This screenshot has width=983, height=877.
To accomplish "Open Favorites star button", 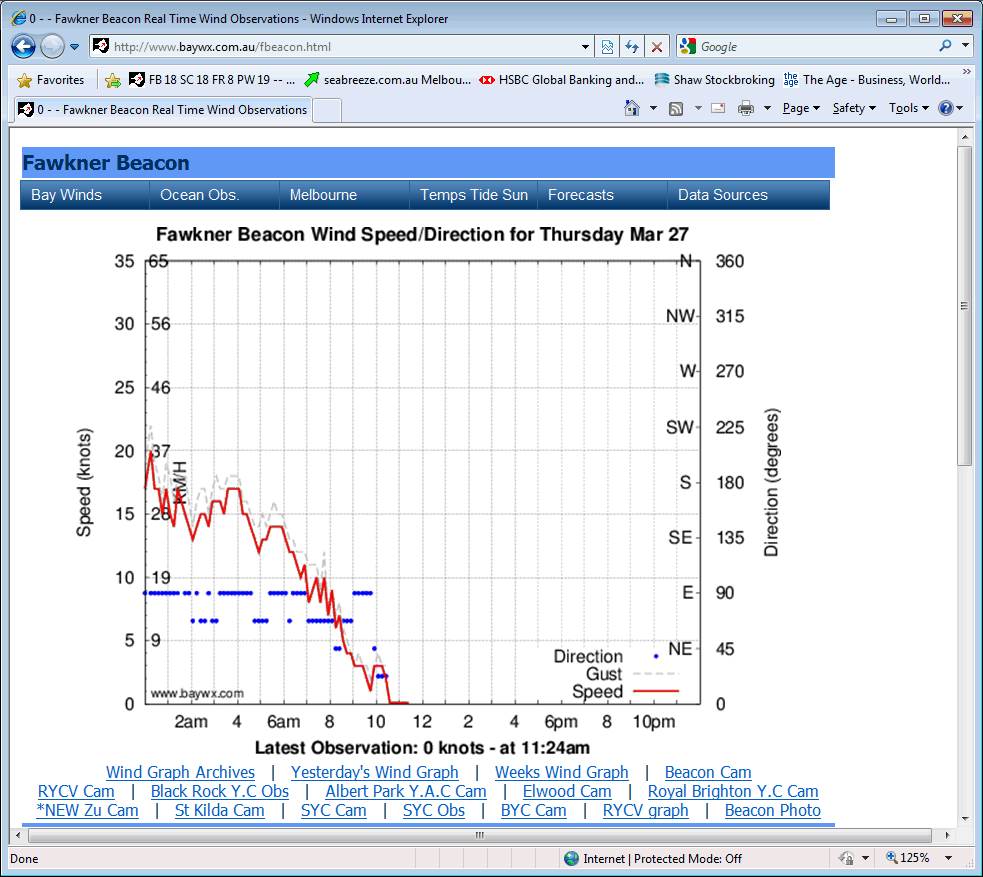I will point(52,80).
